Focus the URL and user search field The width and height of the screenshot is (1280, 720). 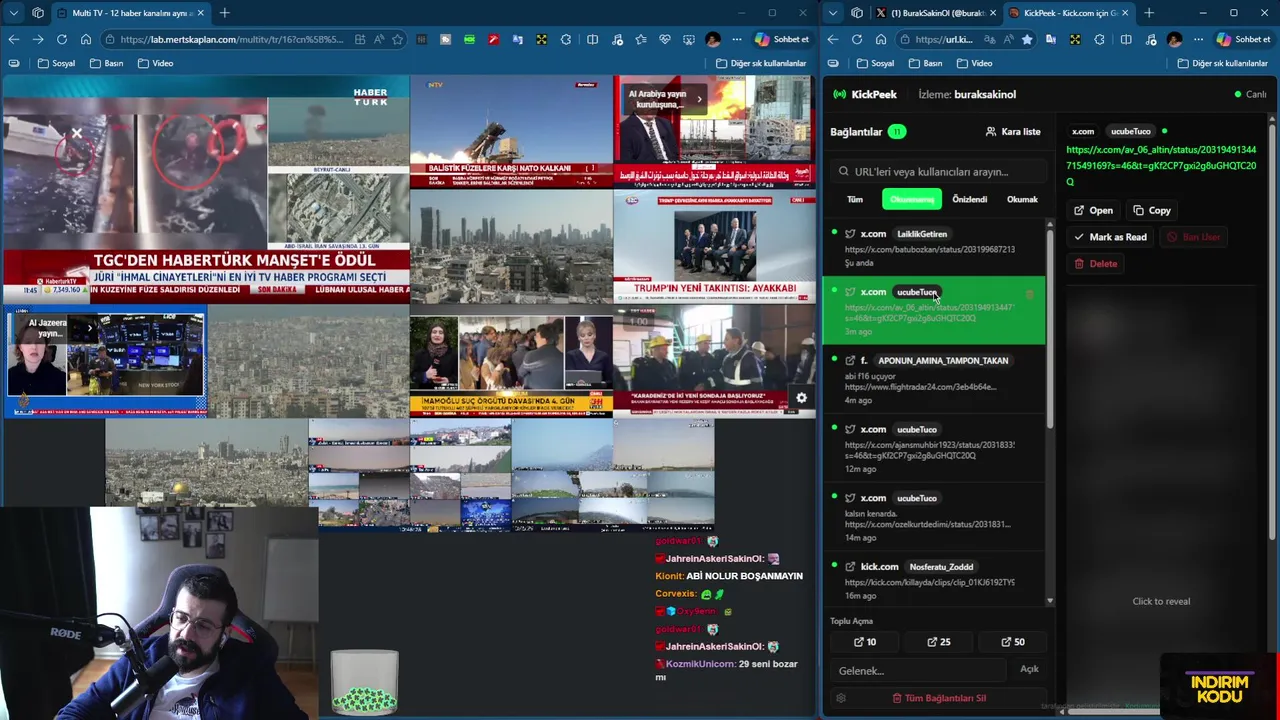pyautogui.click(x=938, y=172)
